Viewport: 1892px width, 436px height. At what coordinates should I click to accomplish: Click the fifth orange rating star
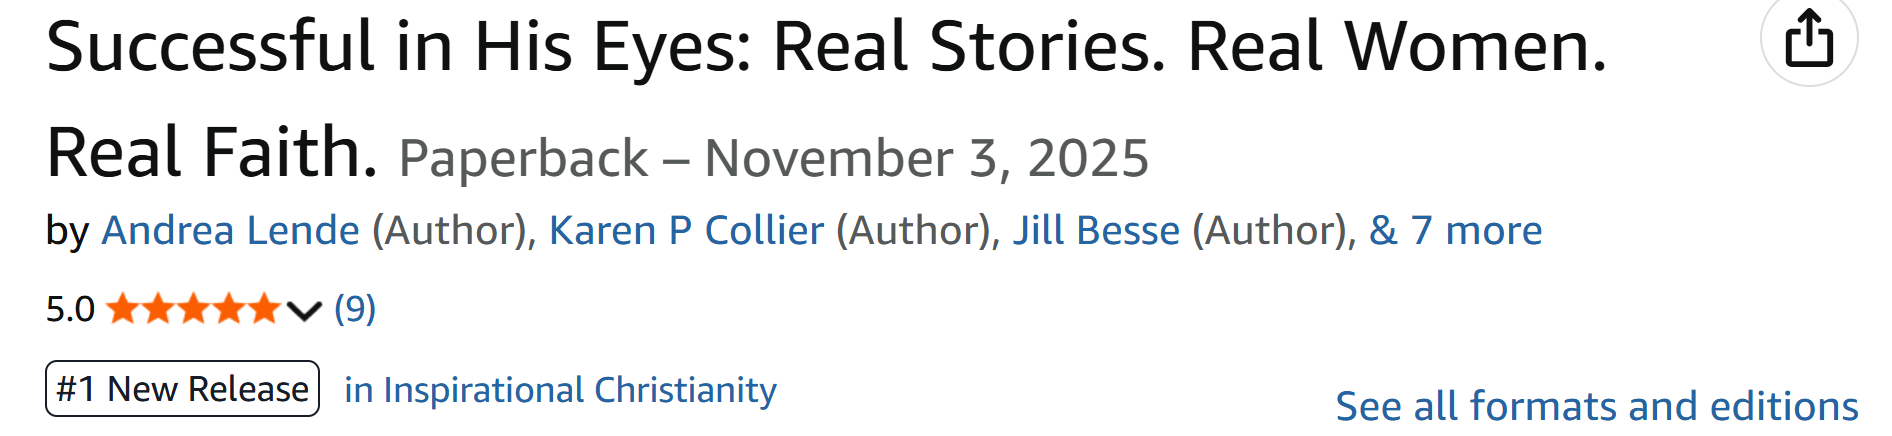[264, 309]
